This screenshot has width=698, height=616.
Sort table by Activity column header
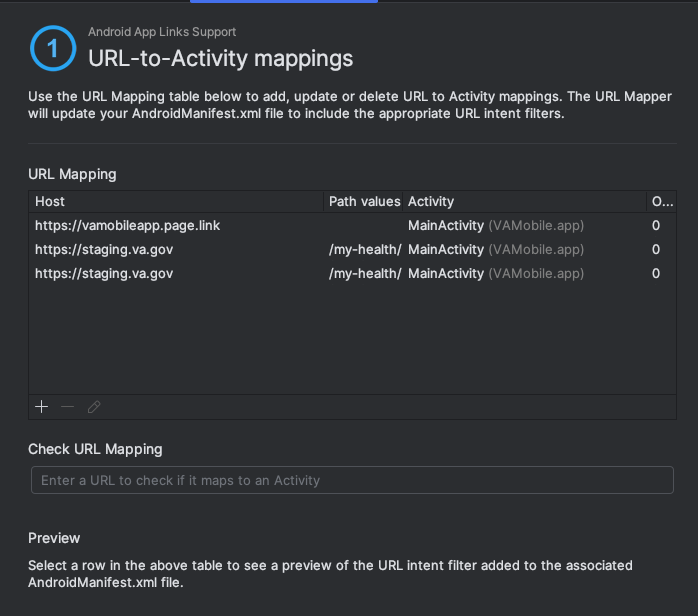(524, 202)
